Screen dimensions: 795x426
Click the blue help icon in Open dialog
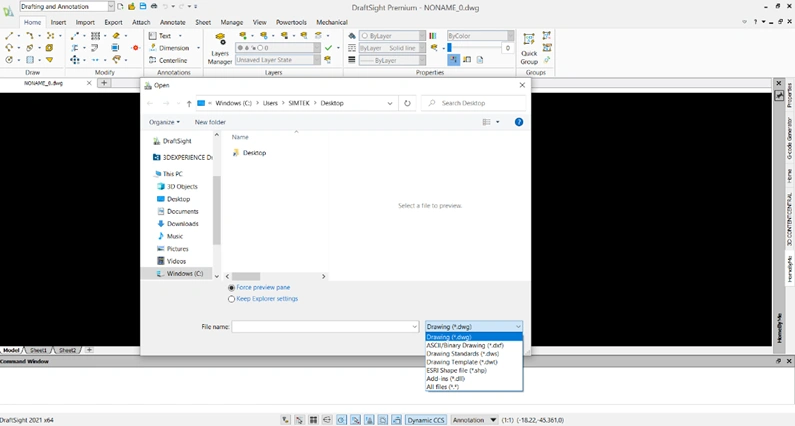coord(519,122)
